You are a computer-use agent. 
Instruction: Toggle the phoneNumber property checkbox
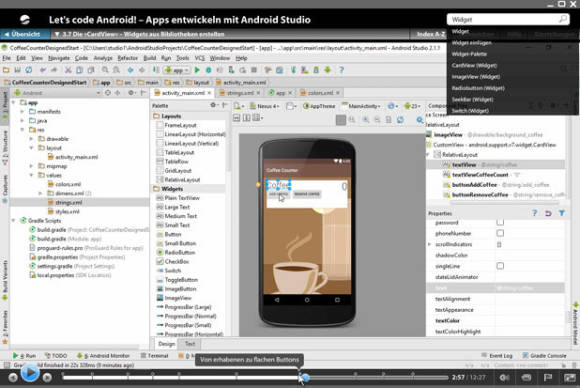(x=500, y=233)
